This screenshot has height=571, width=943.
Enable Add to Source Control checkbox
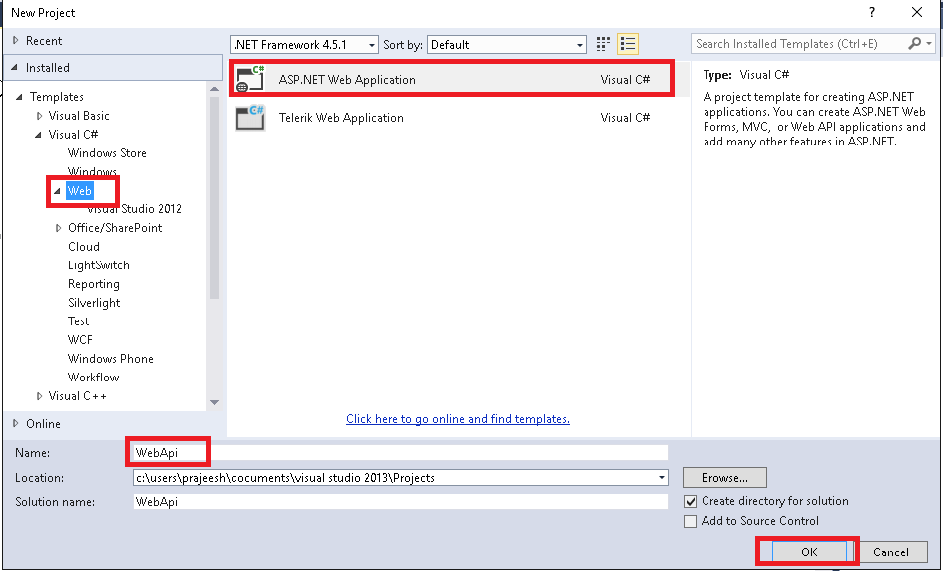click(x=690, y=521)
